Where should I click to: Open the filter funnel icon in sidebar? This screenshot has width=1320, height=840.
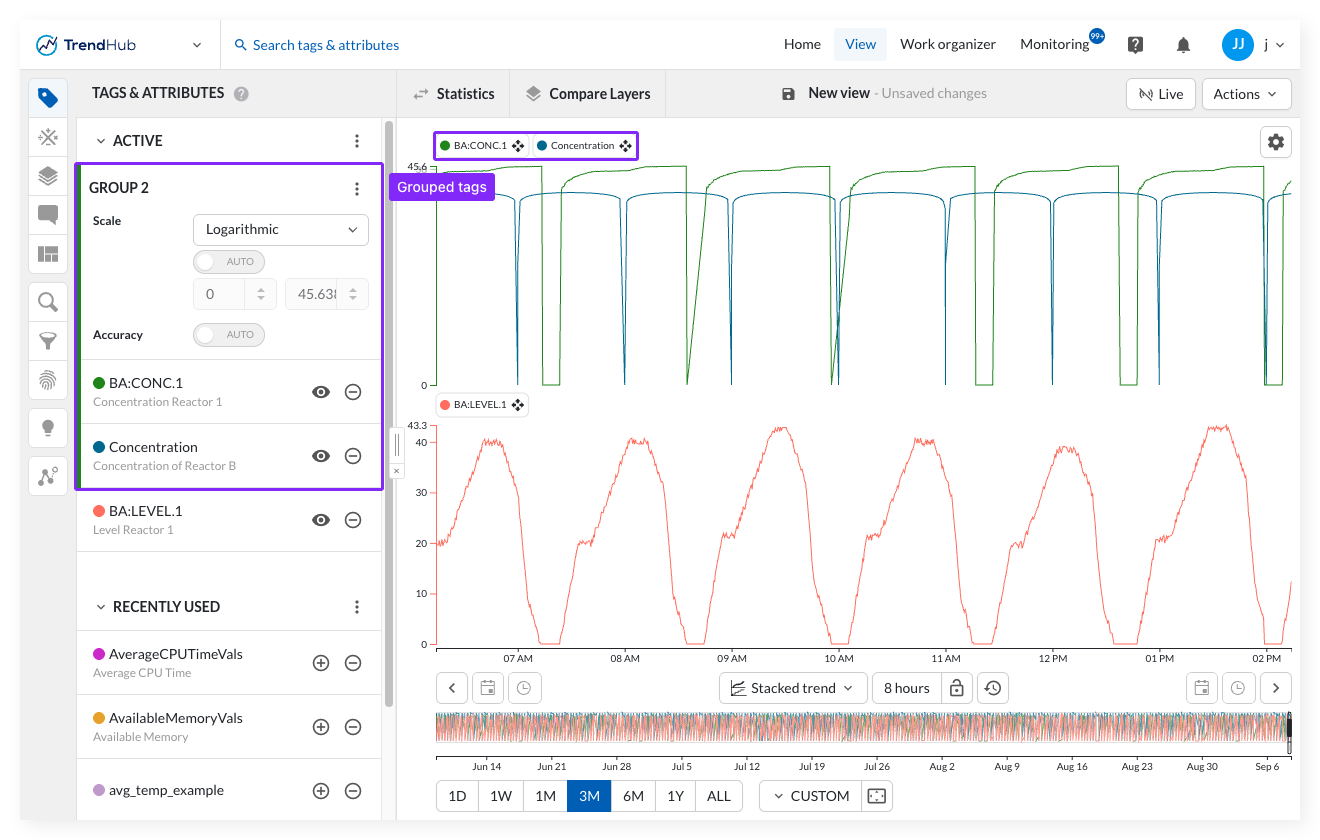click(x=48, y=341)
